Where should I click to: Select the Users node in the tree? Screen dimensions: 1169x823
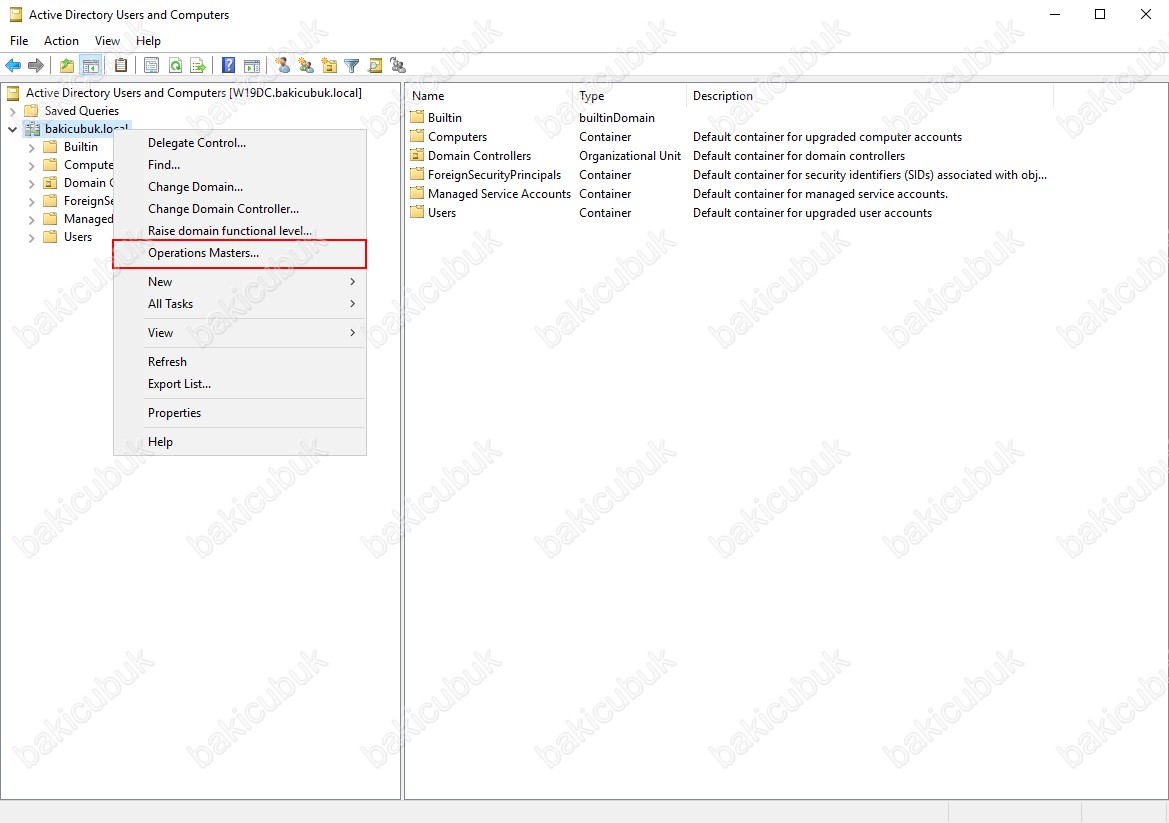pos(78,237)
